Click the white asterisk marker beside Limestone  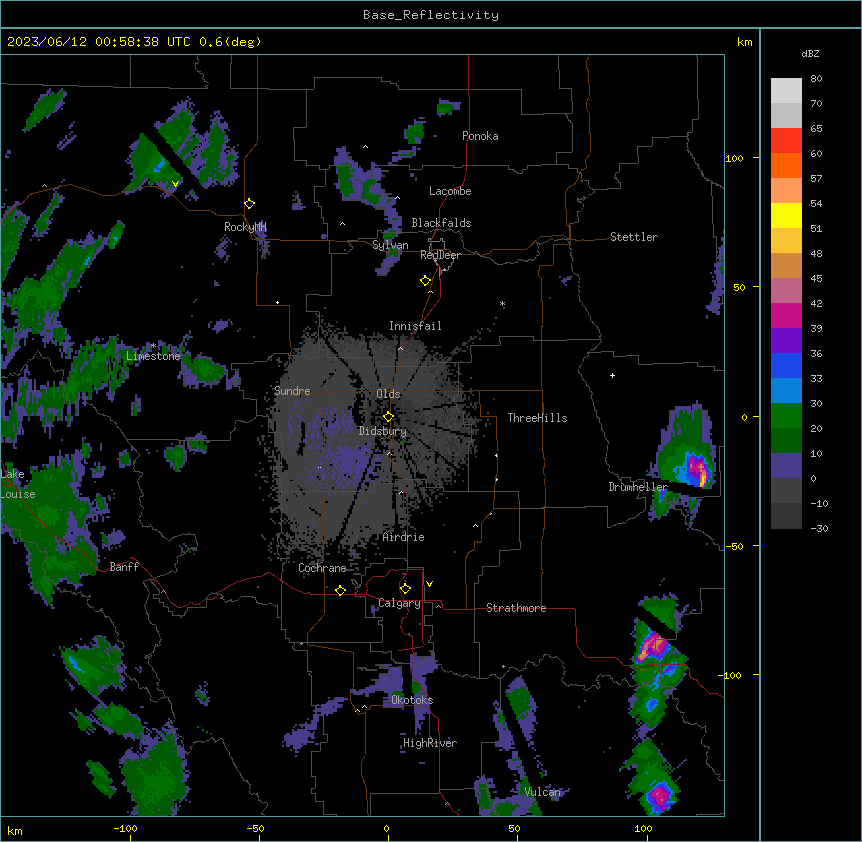tap(153, 346)
